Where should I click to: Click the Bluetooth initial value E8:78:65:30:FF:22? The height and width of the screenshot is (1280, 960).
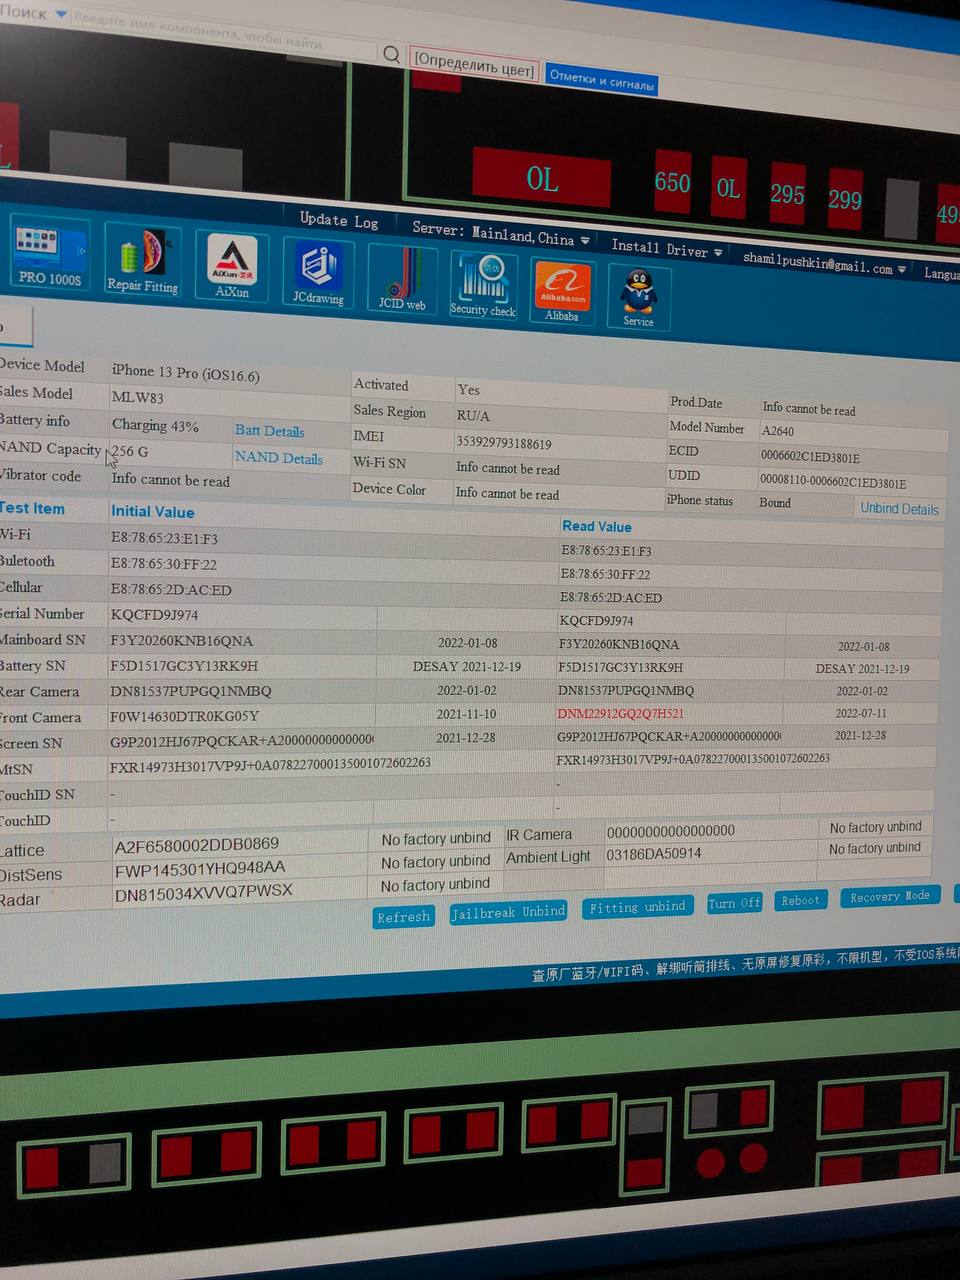pos(164,564)
